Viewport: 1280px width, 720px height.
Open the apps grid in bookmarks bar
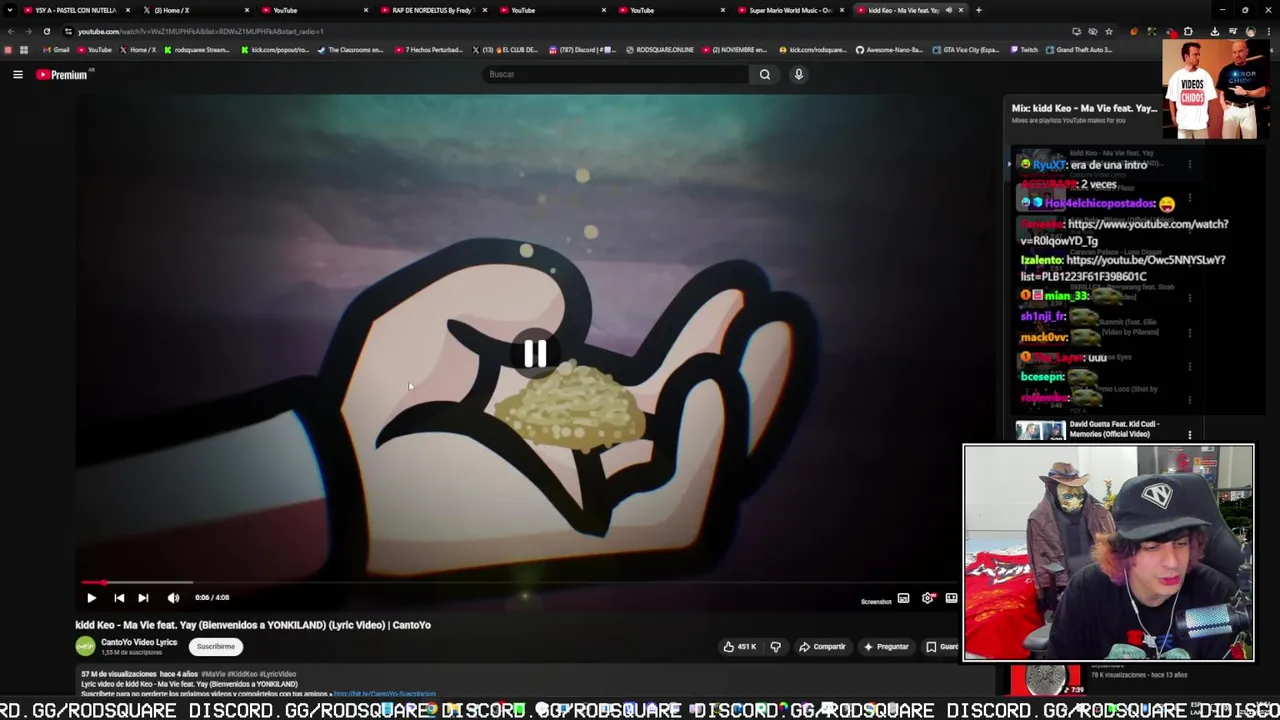click(x=24, y=50)
